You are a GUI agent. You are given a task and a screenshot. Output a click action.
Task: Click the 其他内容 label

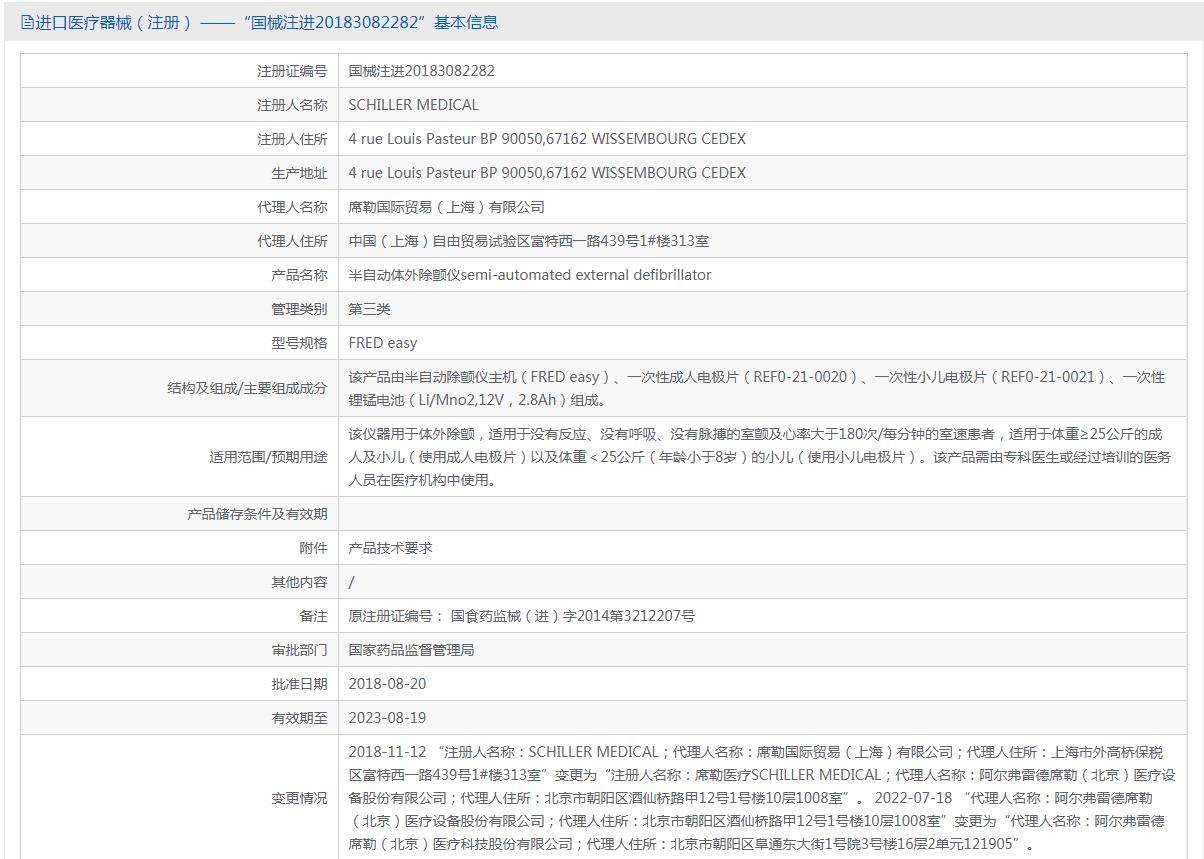click(299, 582)
